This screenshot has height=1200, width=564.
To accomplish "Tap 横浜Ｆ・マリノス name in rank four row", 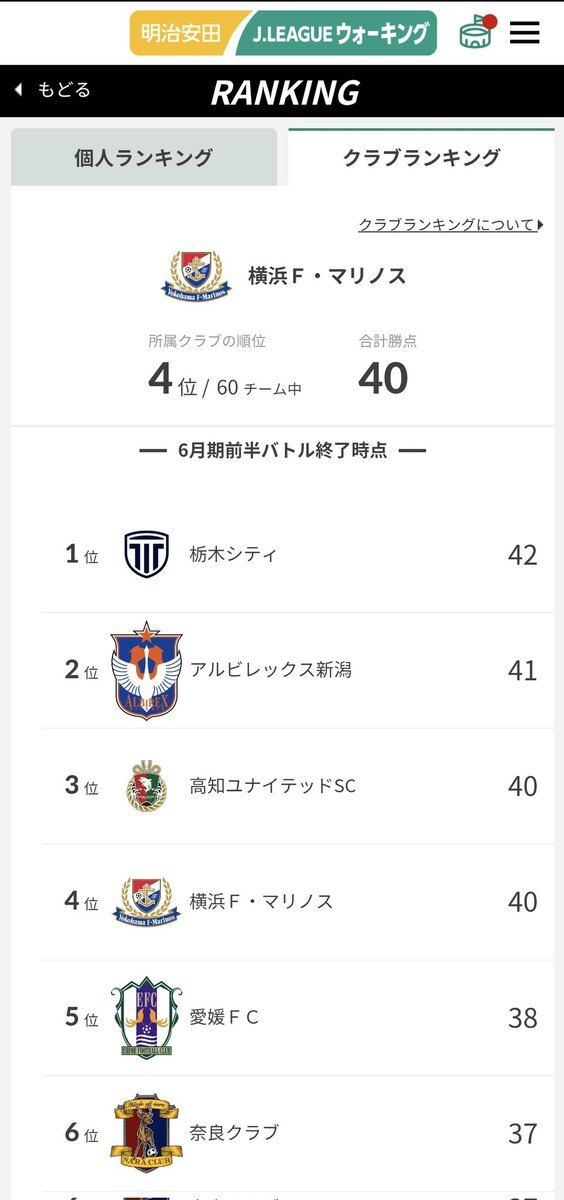I will click(262, 902).
